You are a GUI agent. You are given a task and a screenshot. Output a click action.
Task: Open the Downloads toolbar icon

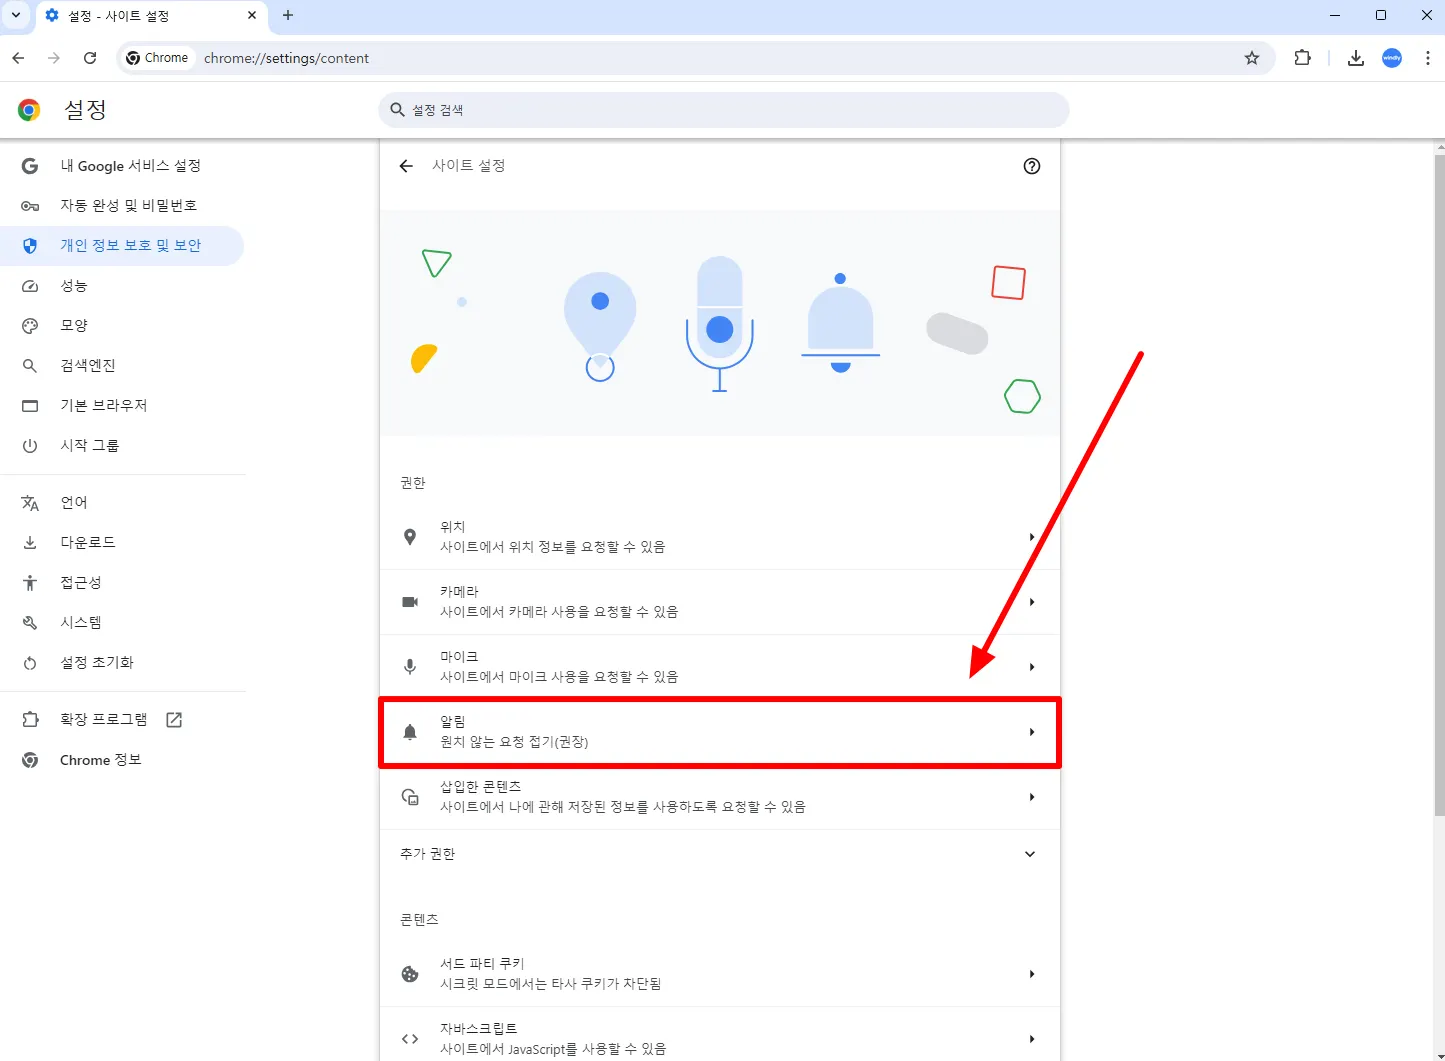click(x=1356, y=58)
